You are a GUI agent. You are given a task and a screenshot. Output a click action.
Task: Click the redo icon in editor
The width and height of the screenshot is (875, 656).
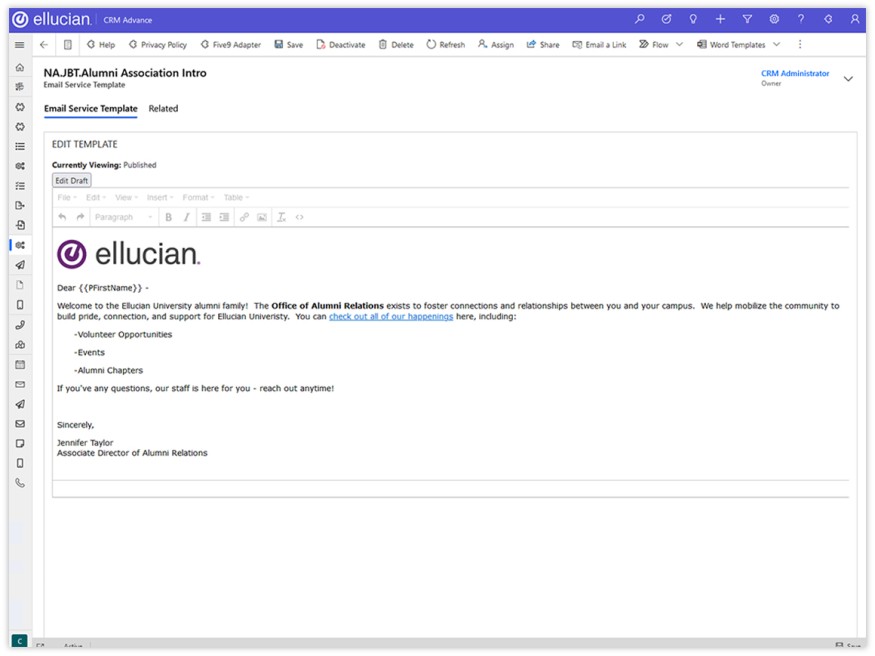click(x=80, y=217)
